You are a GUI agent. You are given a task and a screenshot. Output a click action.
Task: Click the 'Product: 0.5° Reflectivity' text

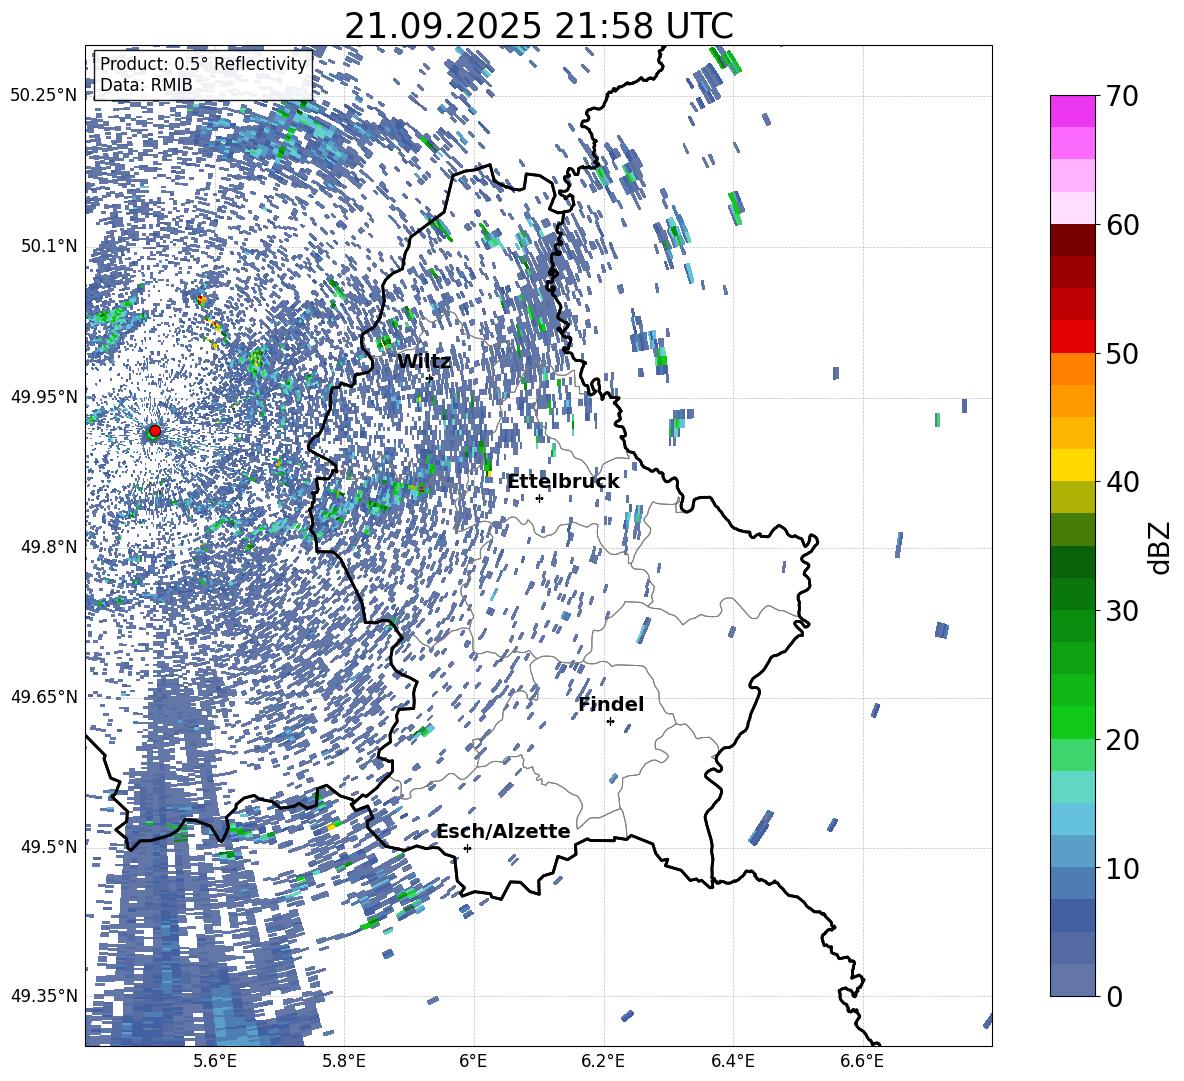203,64
